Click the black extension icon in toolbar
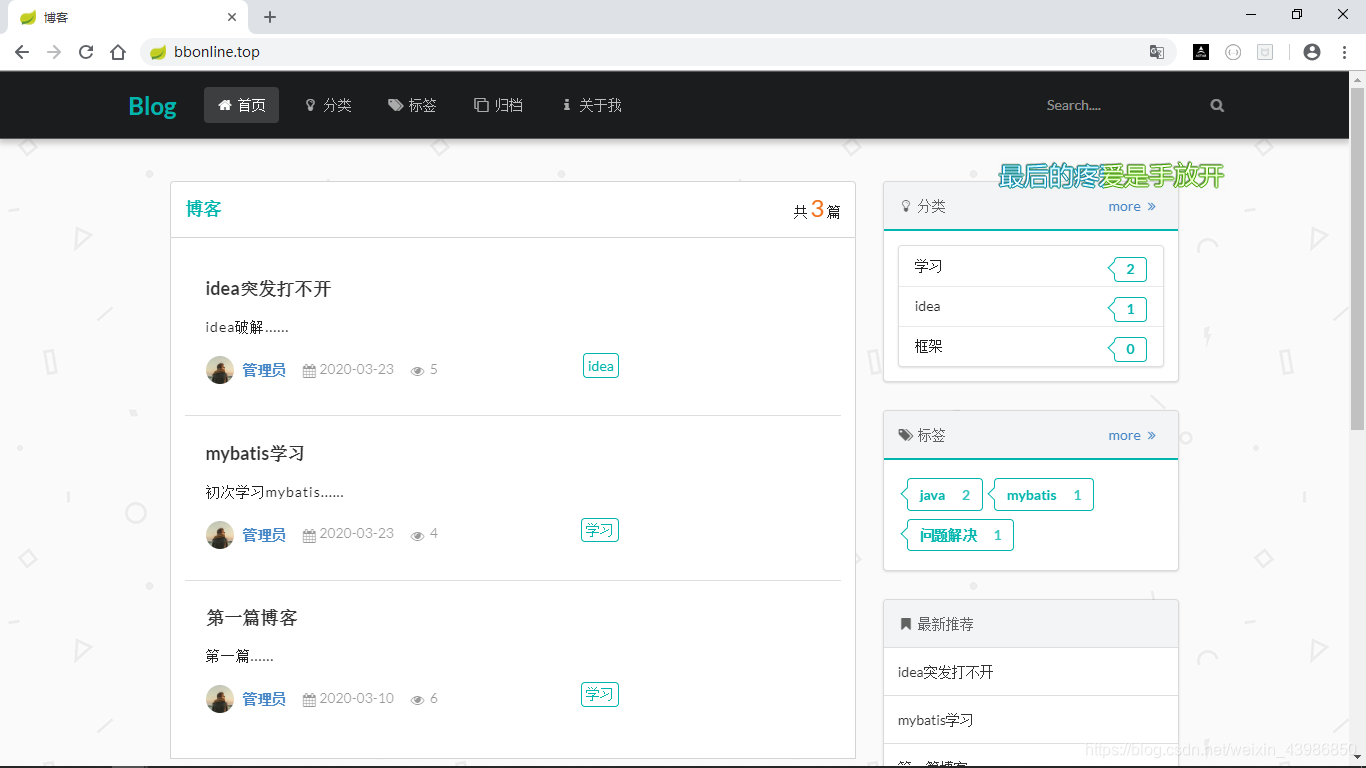 tap(1201, 52)
